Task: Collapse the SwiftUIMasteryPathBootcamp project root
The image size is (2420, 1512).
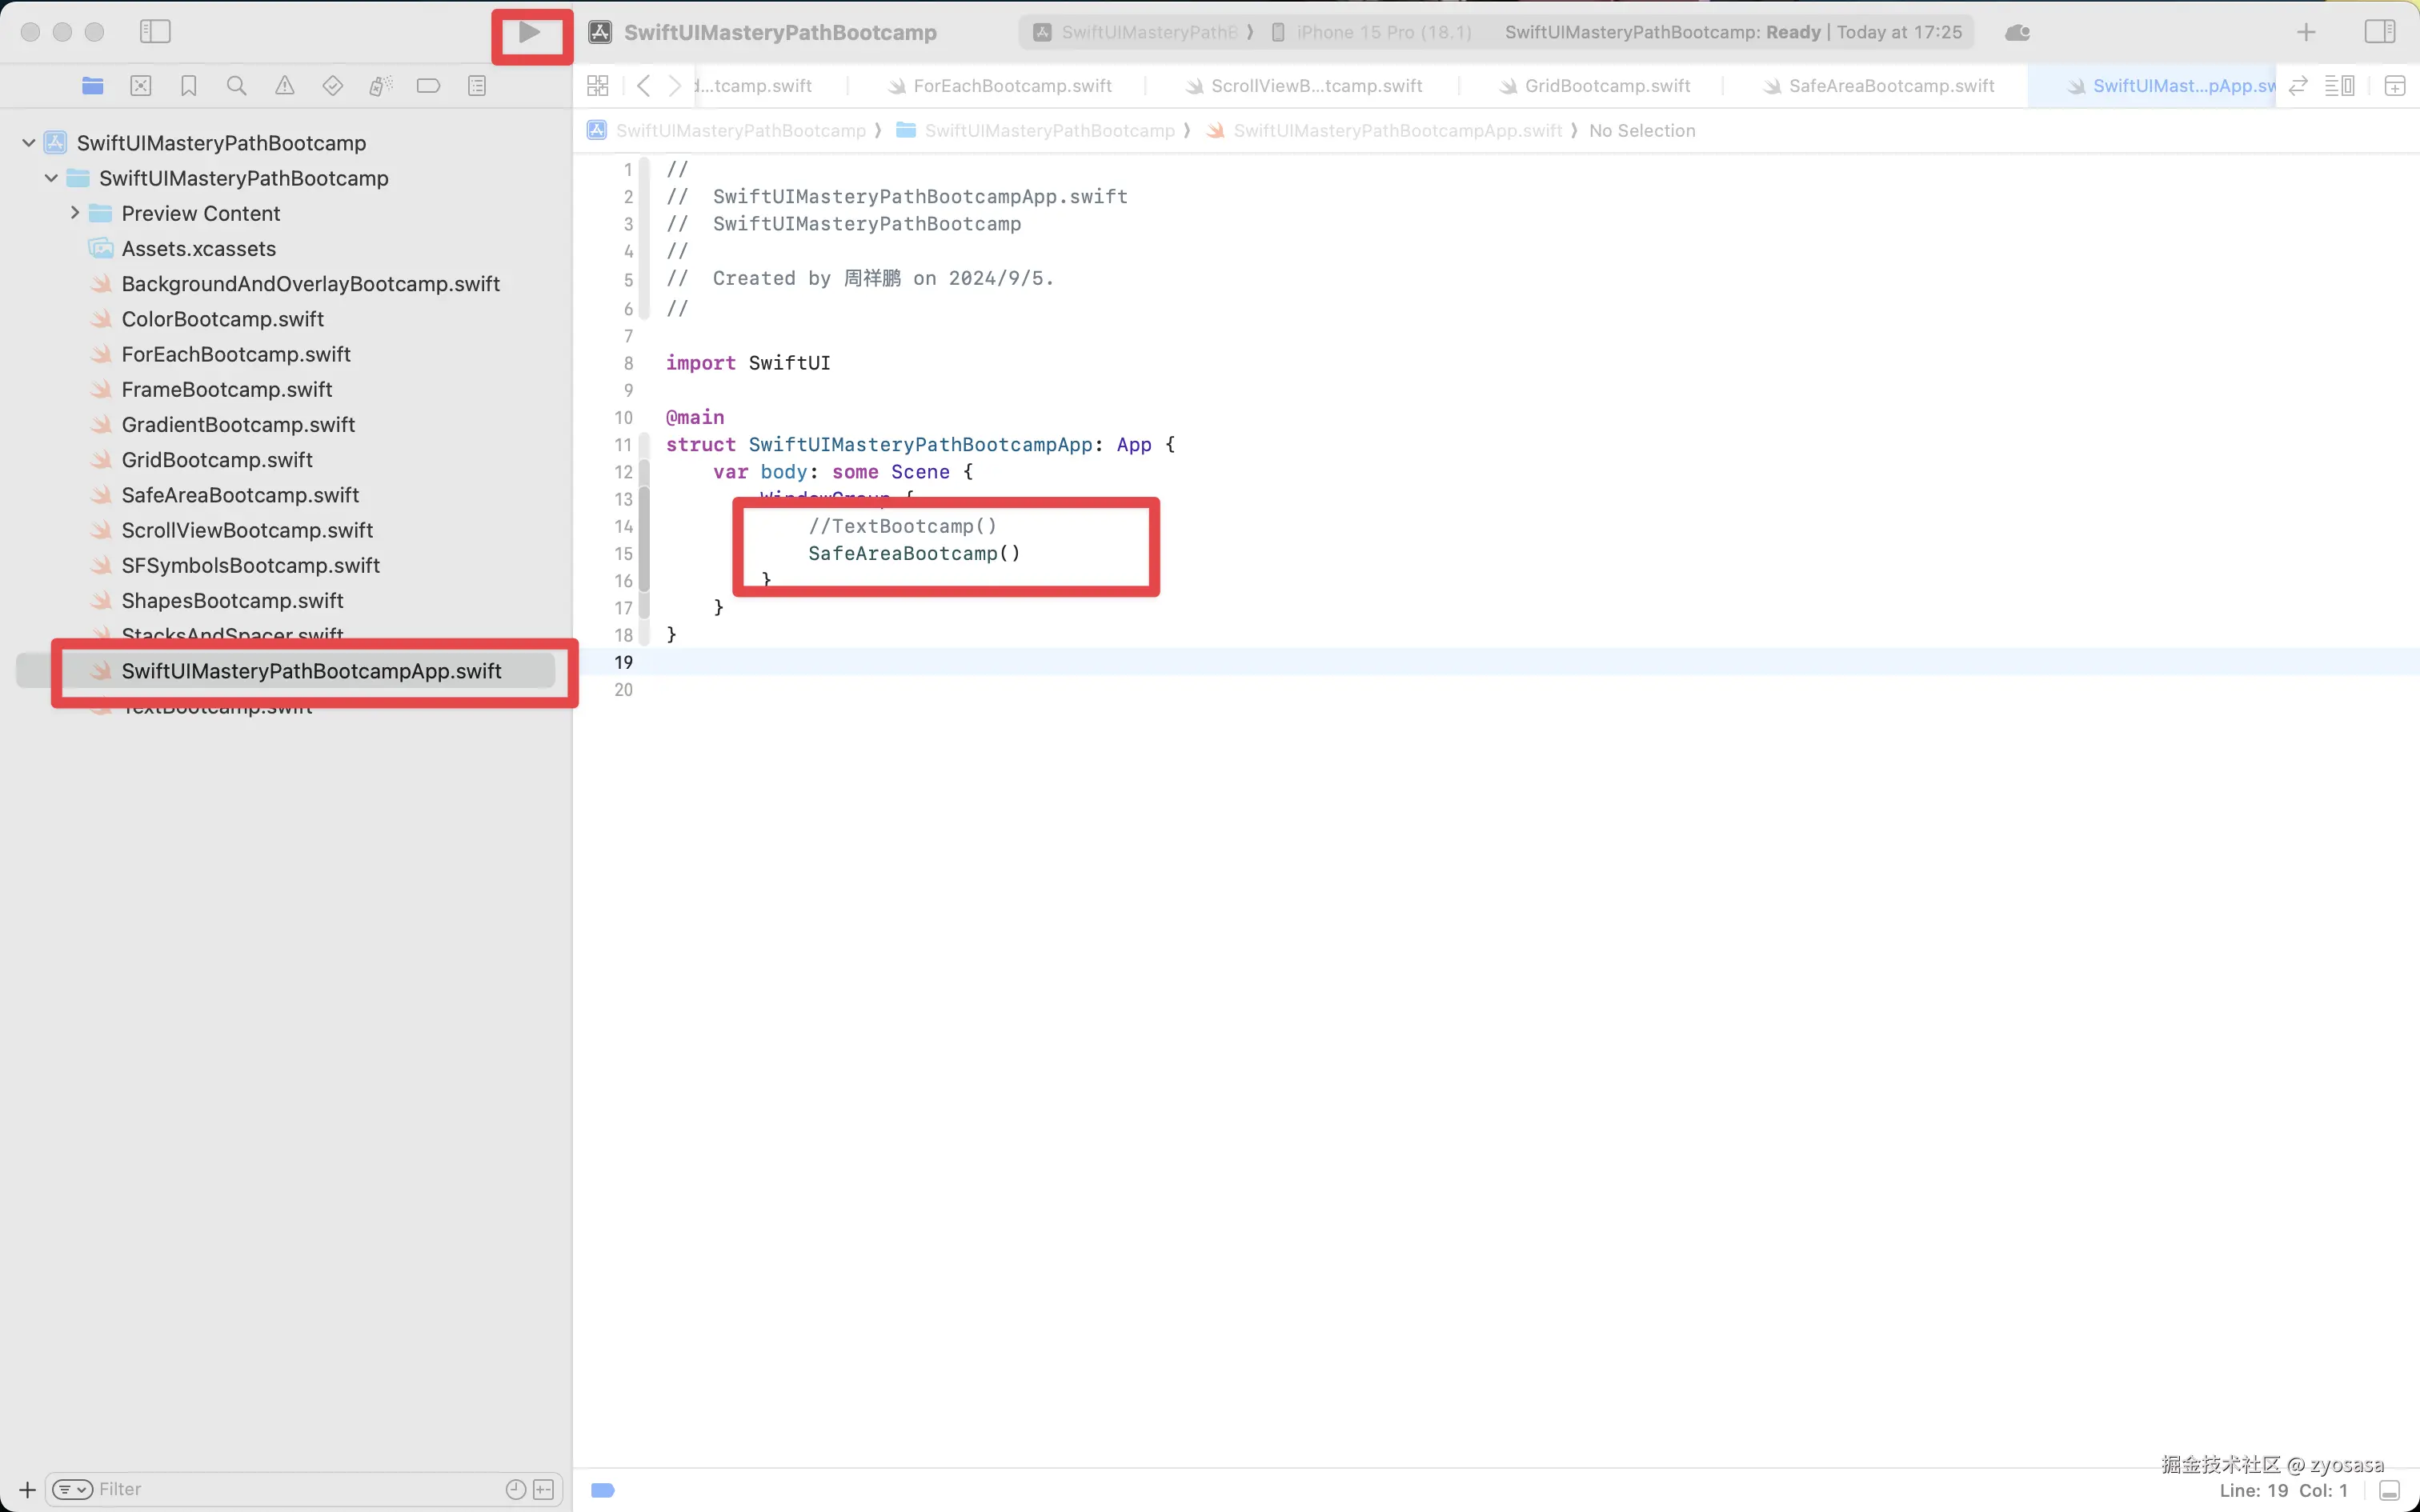Action: (29, 143)
